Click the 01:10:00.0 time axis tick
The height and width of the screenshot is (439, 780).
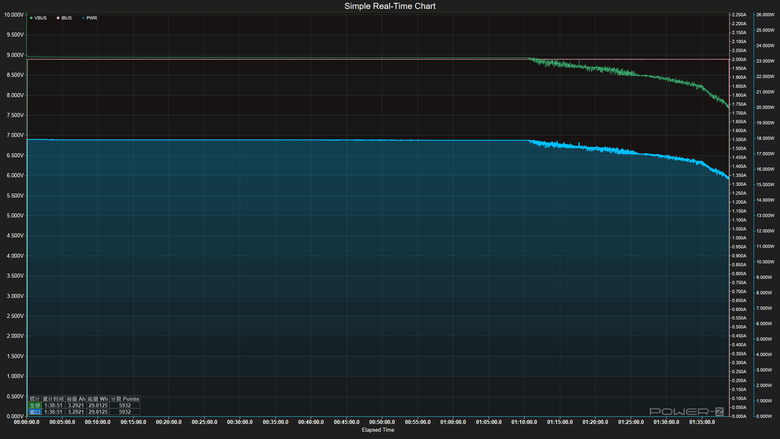524,422
